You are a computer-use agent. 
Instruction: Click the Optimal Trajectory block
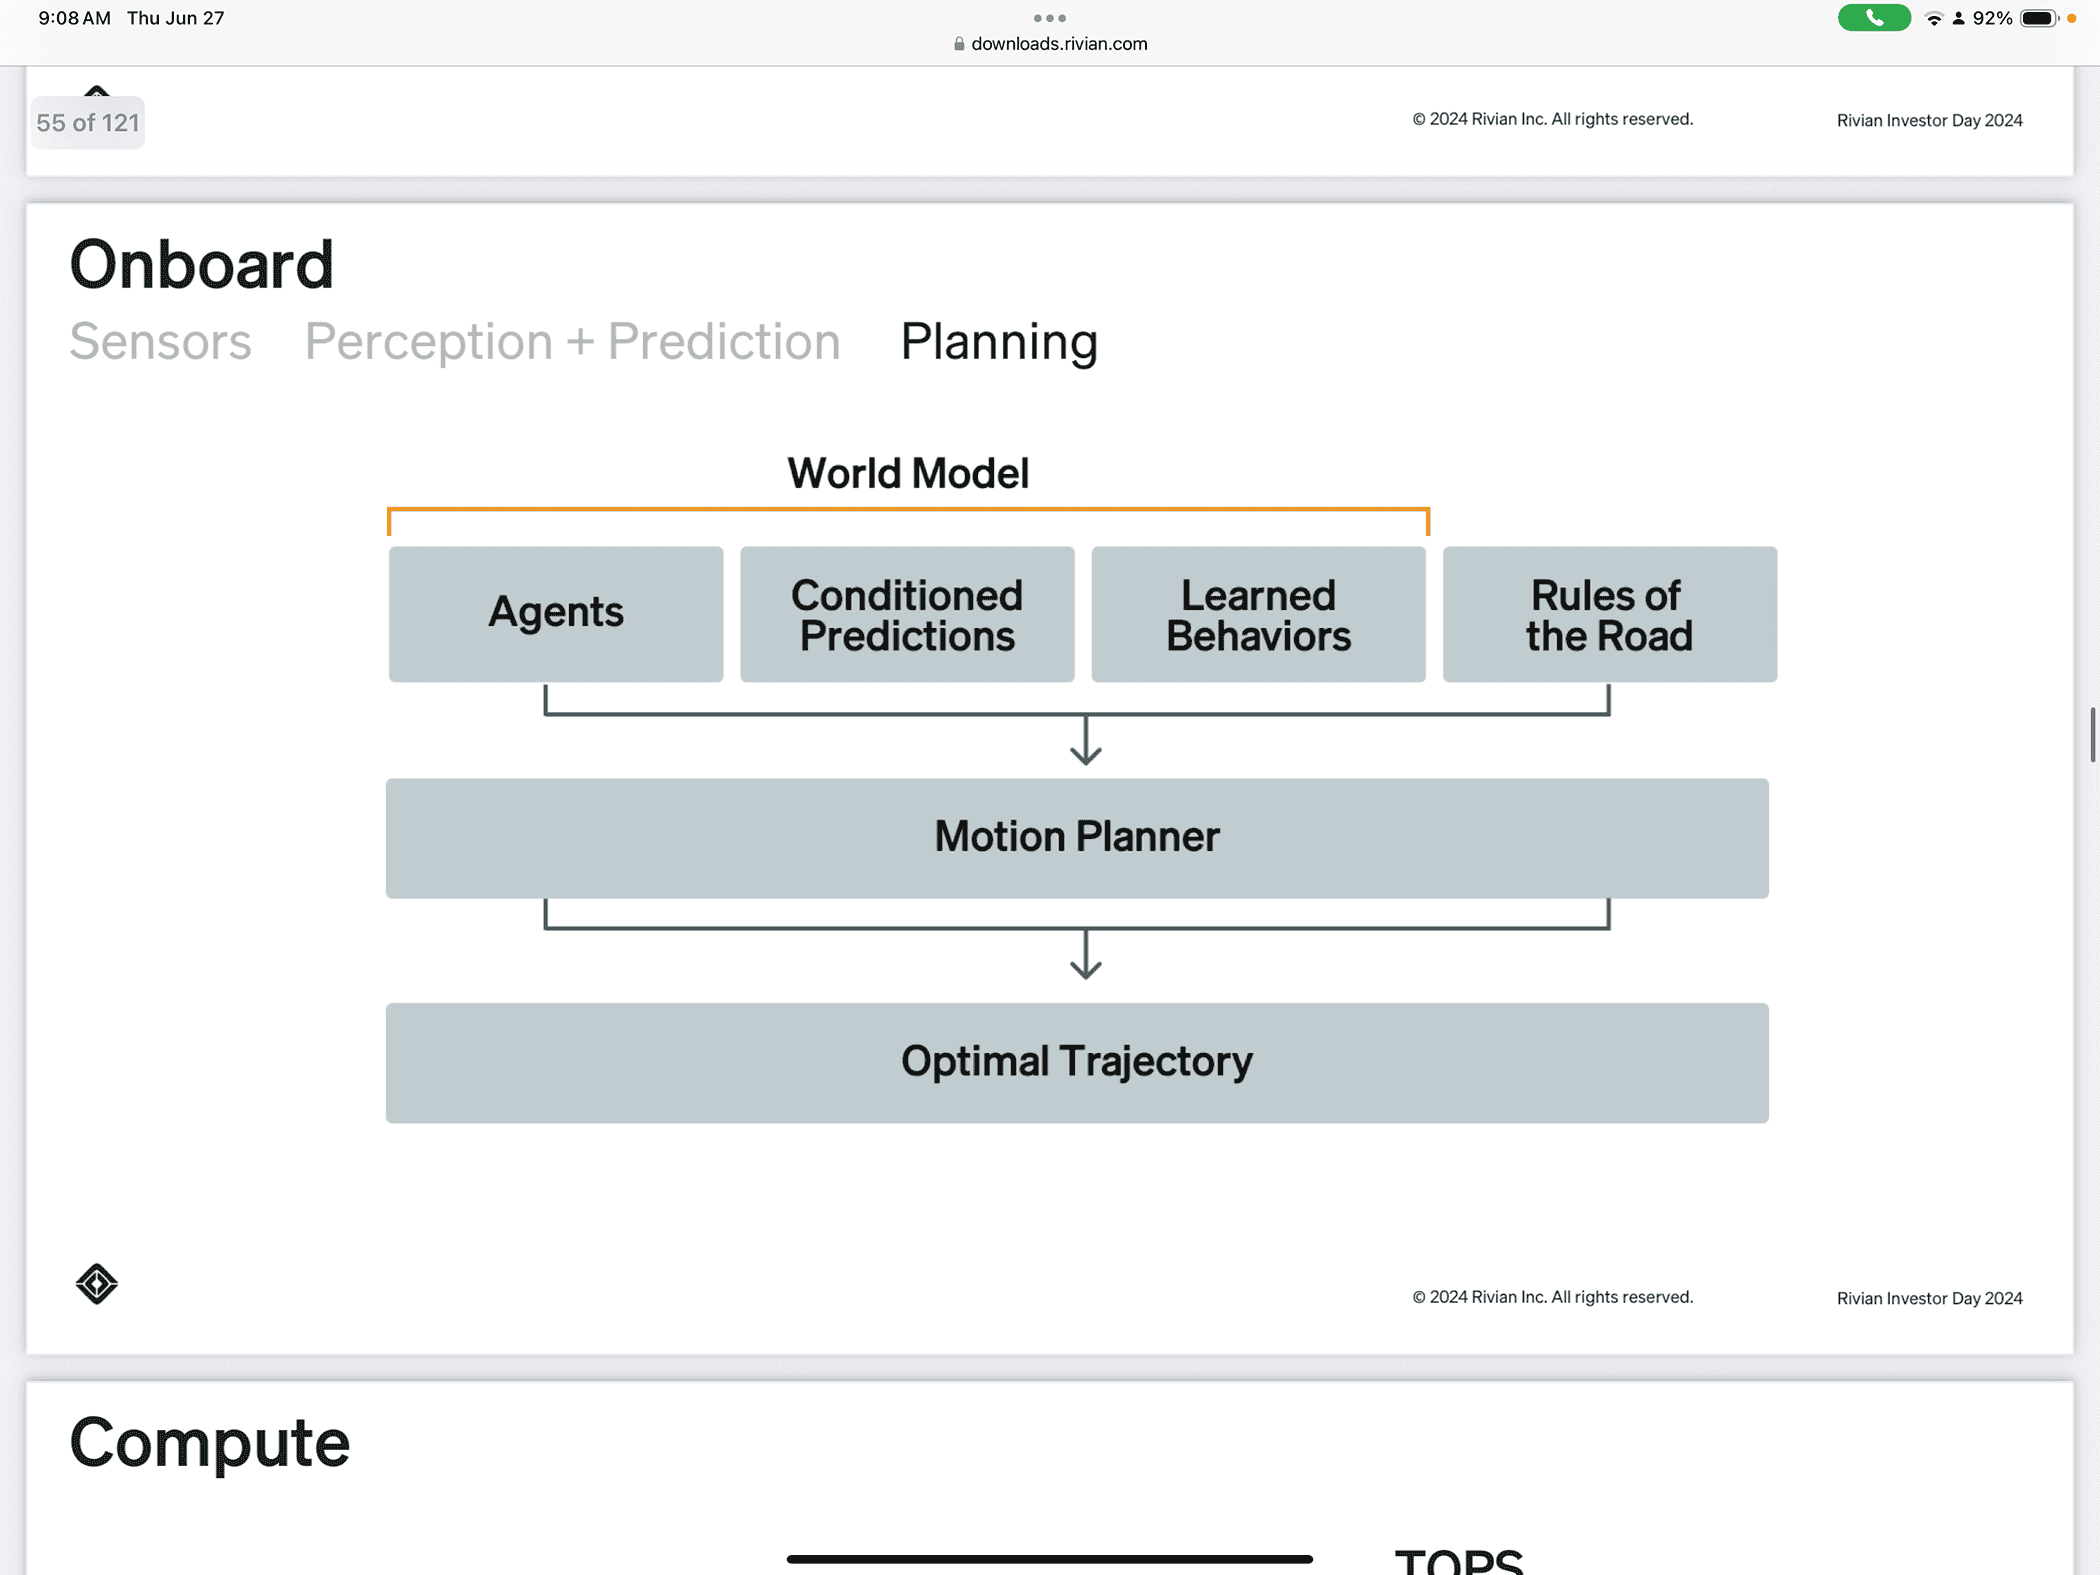(x=1077, y=1062)
